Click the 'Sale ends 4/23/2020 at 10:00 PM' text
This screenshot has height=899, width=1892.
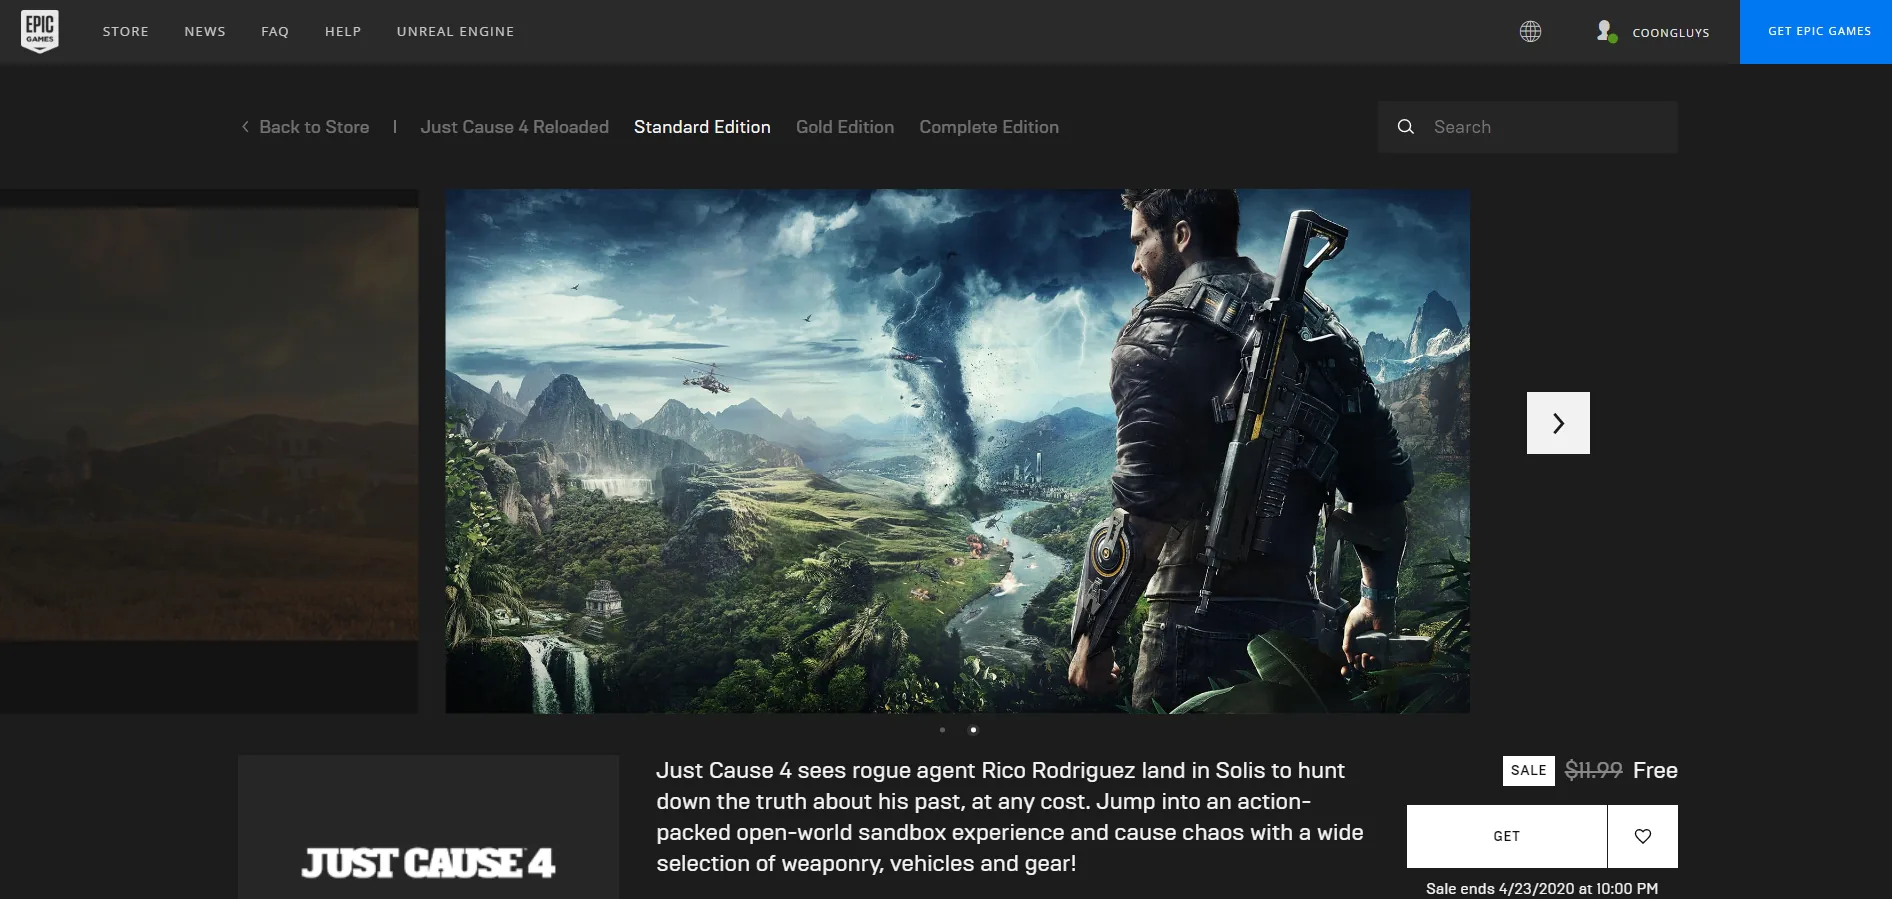click(x=1542, y=888)
